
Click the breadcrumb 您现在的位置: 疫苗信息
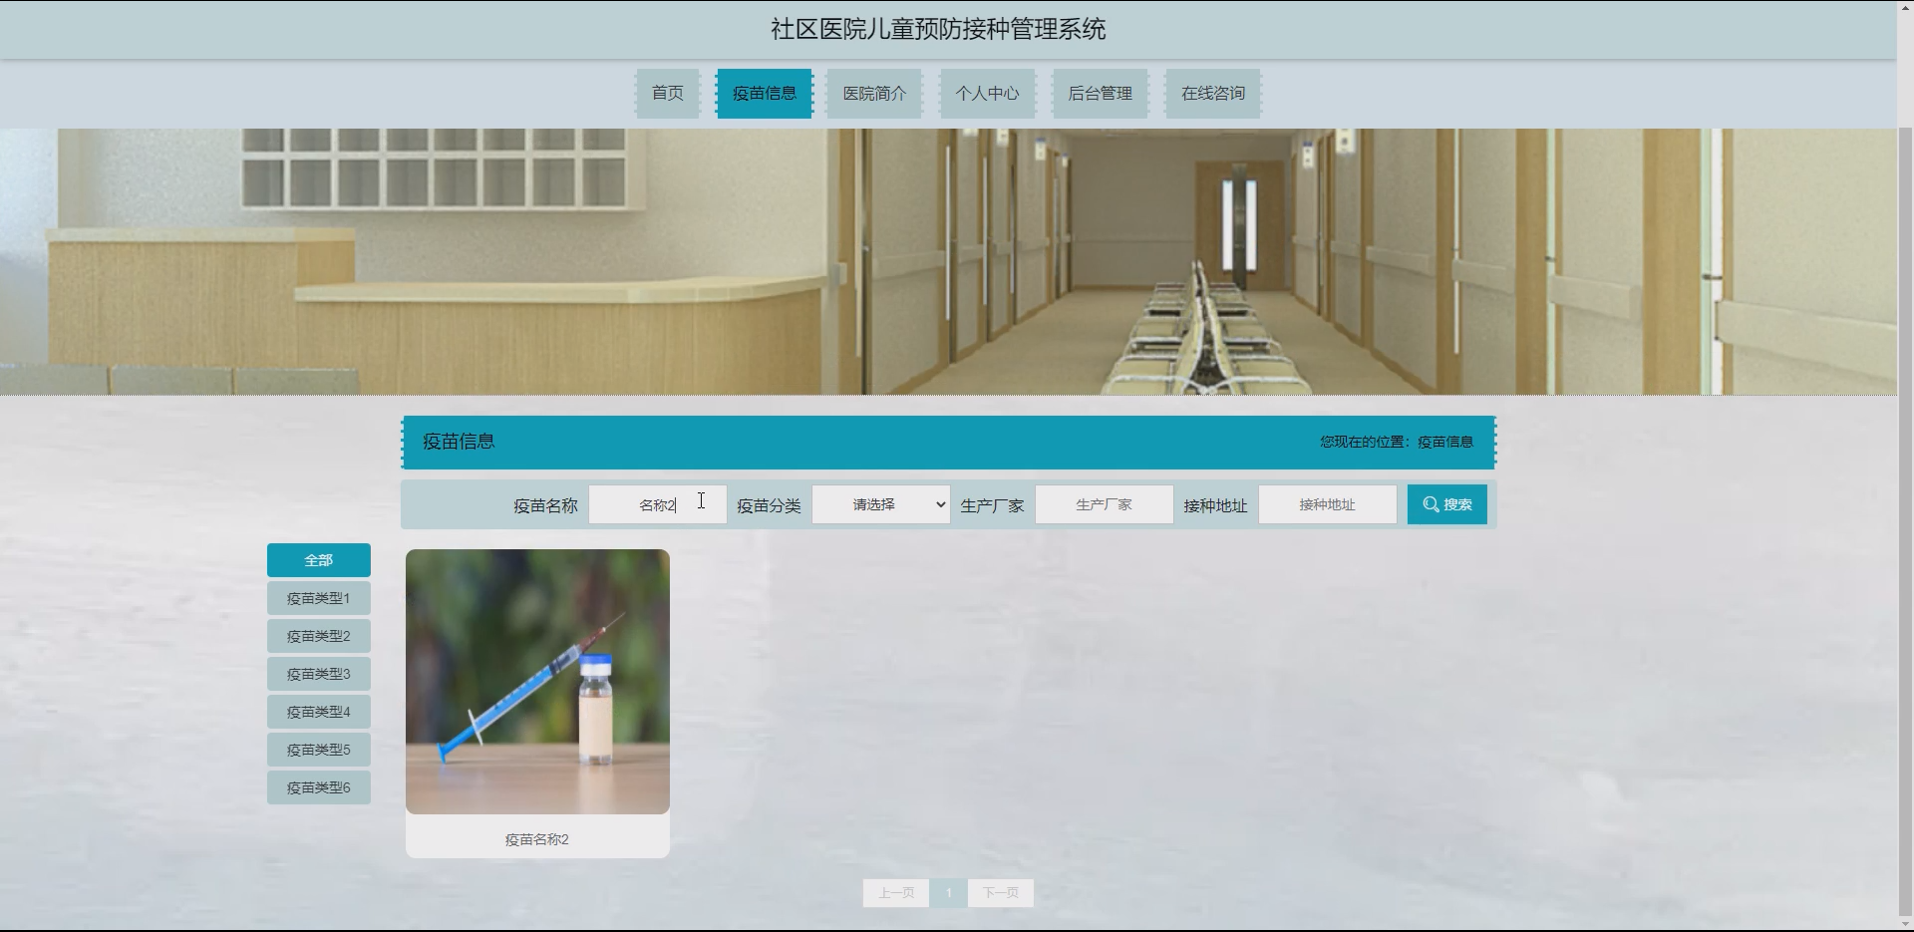click(x=1396, y=442)
